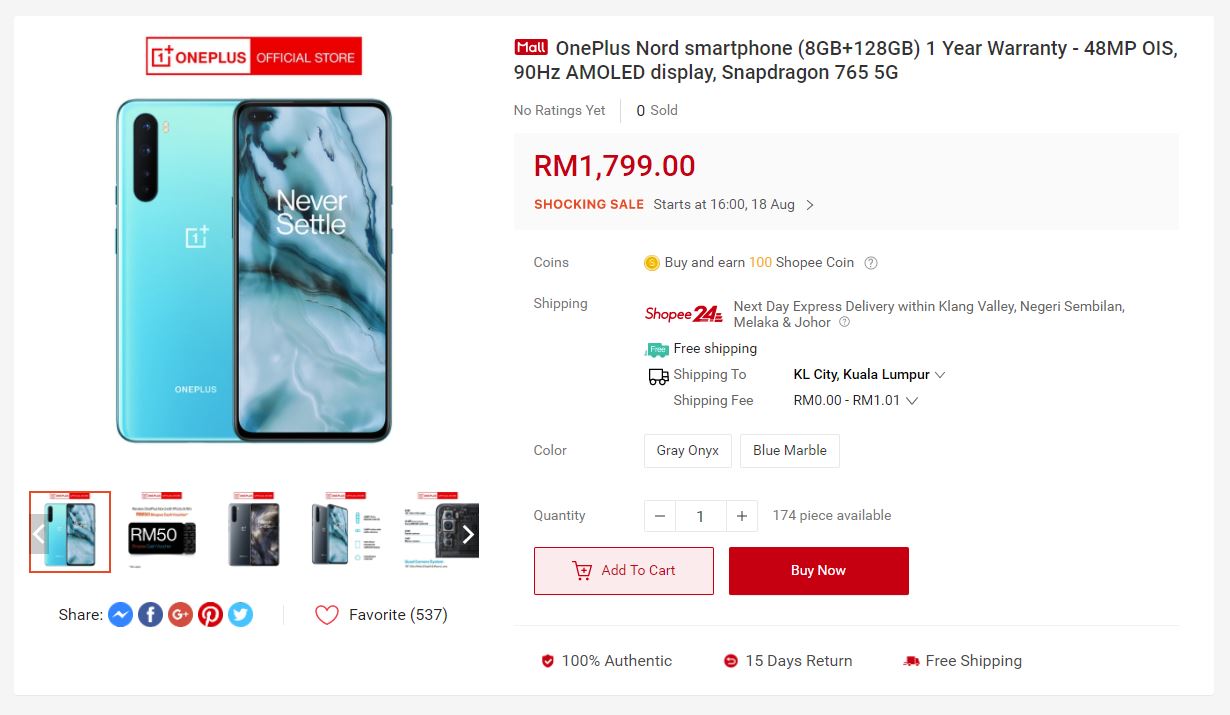This screenshot has width=1230, height=715.
Task: View the RM50 voucher thumbnail
Action: click(x=162, y=532)
